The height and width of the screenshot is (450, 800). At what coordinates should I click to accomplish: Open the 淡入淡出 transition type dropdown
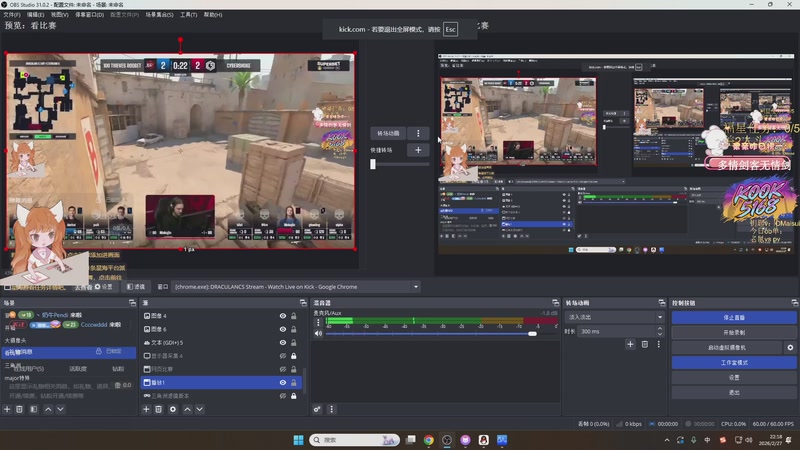[x=615, y=317]
